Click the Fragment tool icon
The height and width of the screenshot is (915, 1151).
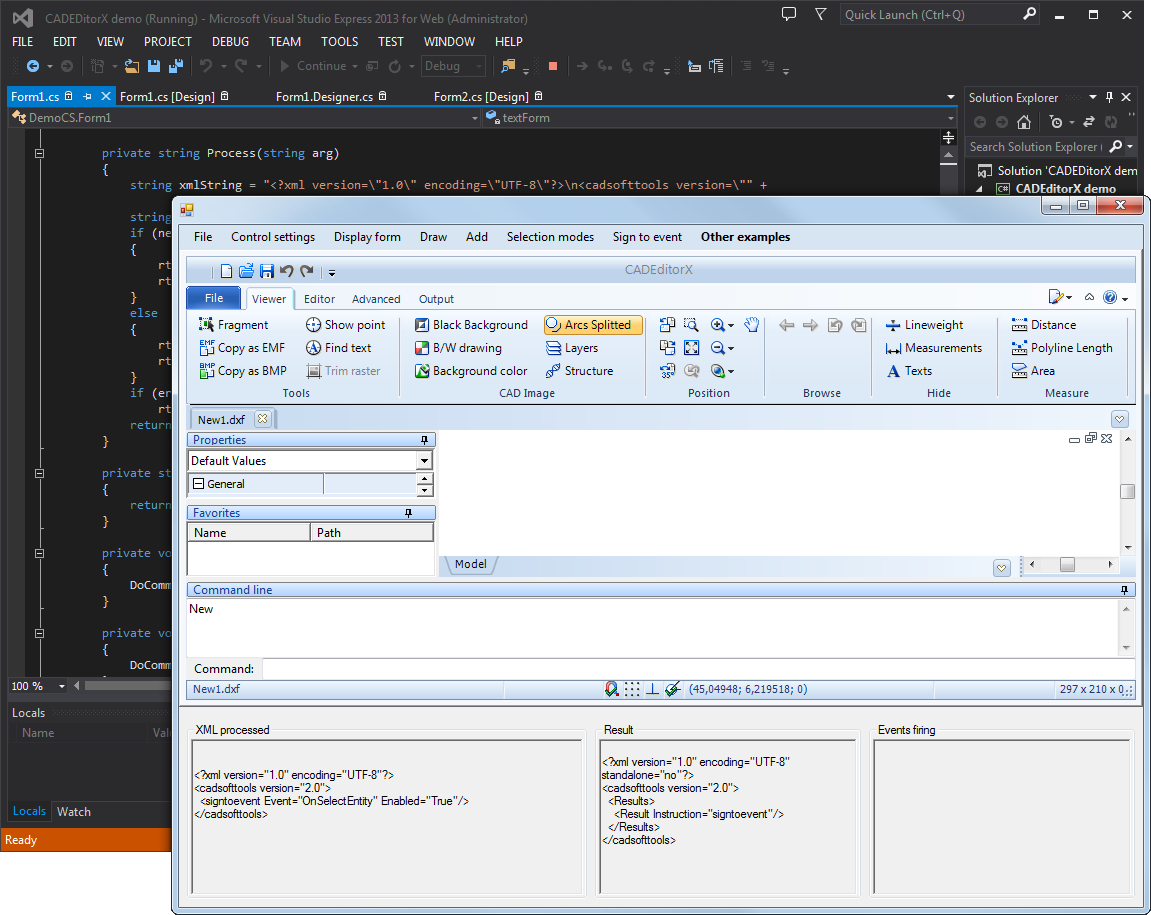click(207, 325)
